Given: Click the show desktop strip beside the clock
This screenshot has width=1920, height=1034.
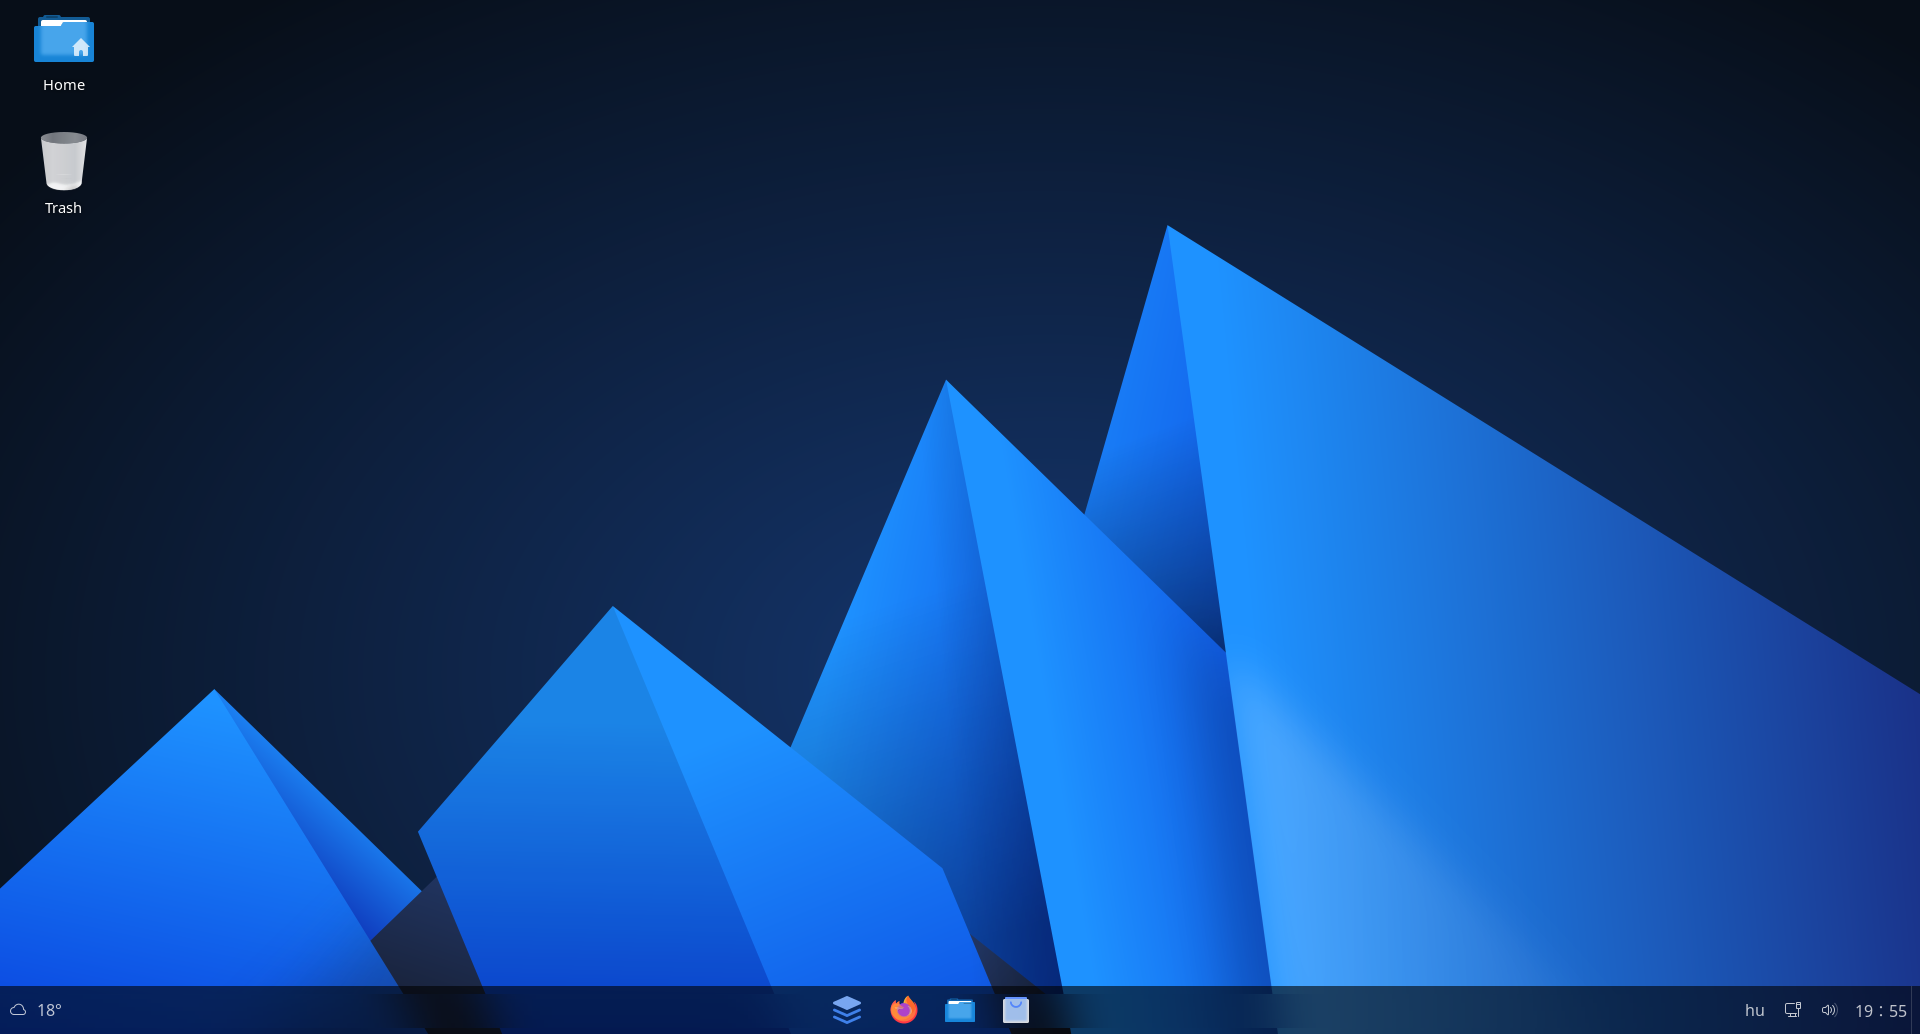Looking at the screenshot, I should click(x=1915, y=1010).
